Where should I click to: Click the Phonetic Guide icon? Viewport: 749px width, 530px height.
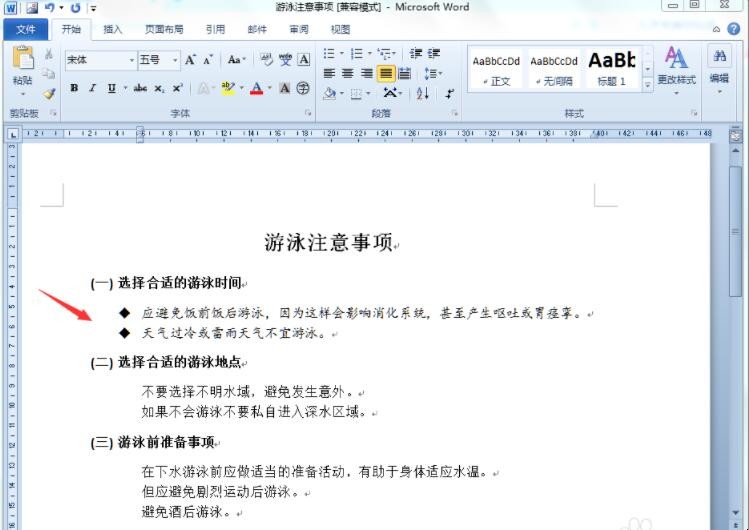(285, 60)
